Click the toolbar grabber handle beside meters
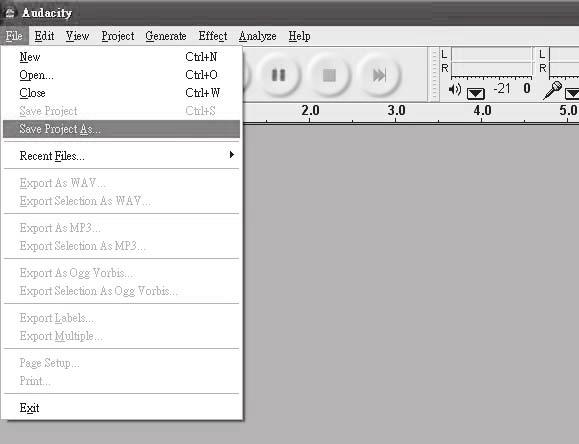 click(x=434, y=74)
